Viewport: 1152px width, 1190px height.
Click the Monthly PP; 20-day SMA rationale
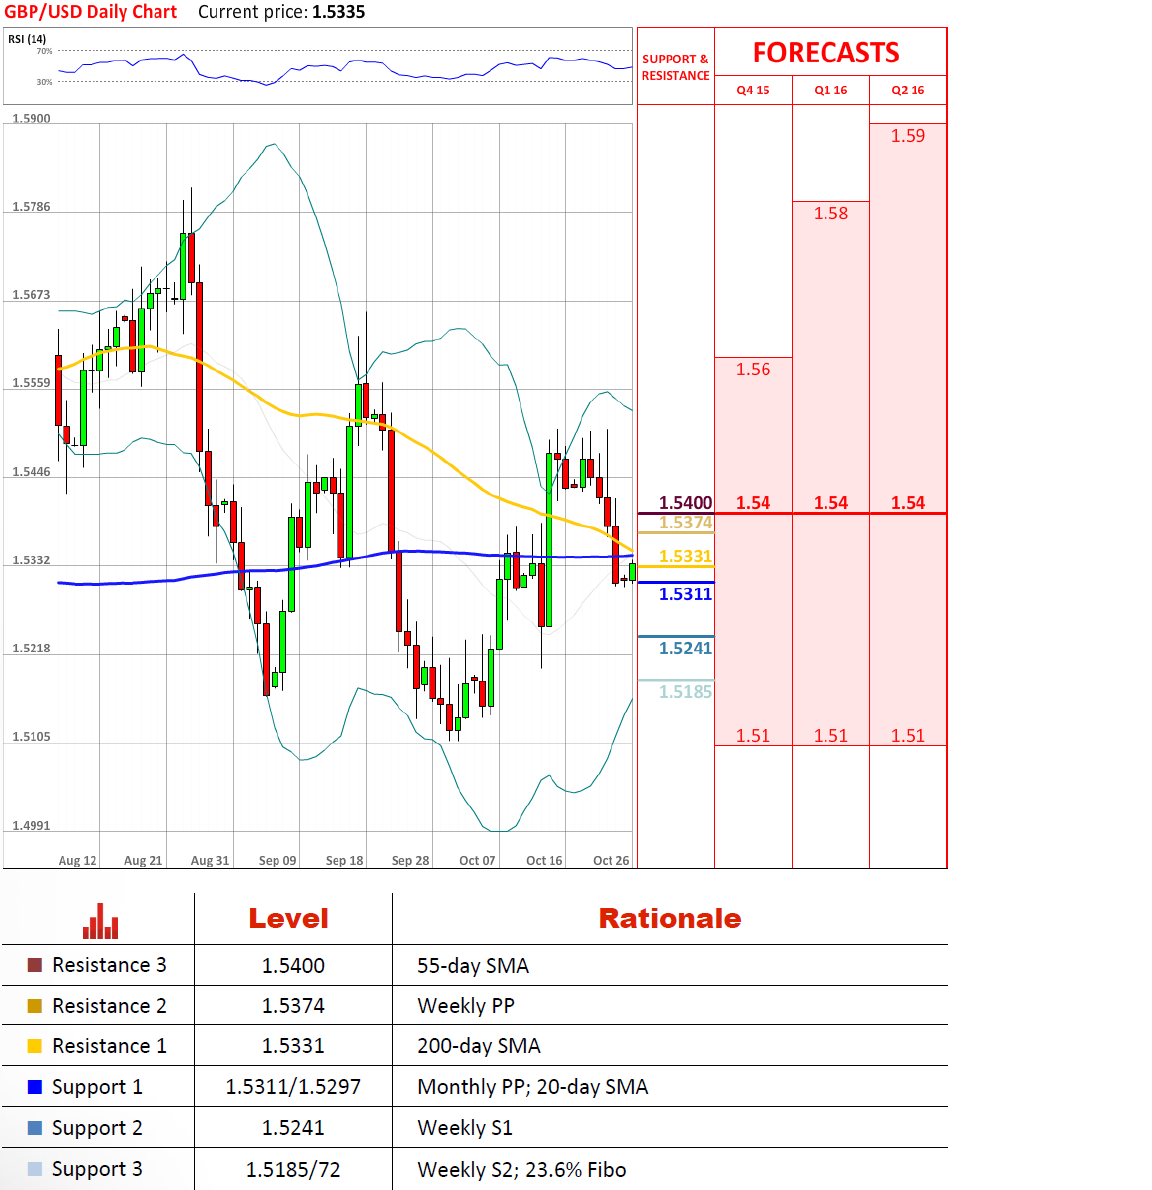click(533, 1087)
